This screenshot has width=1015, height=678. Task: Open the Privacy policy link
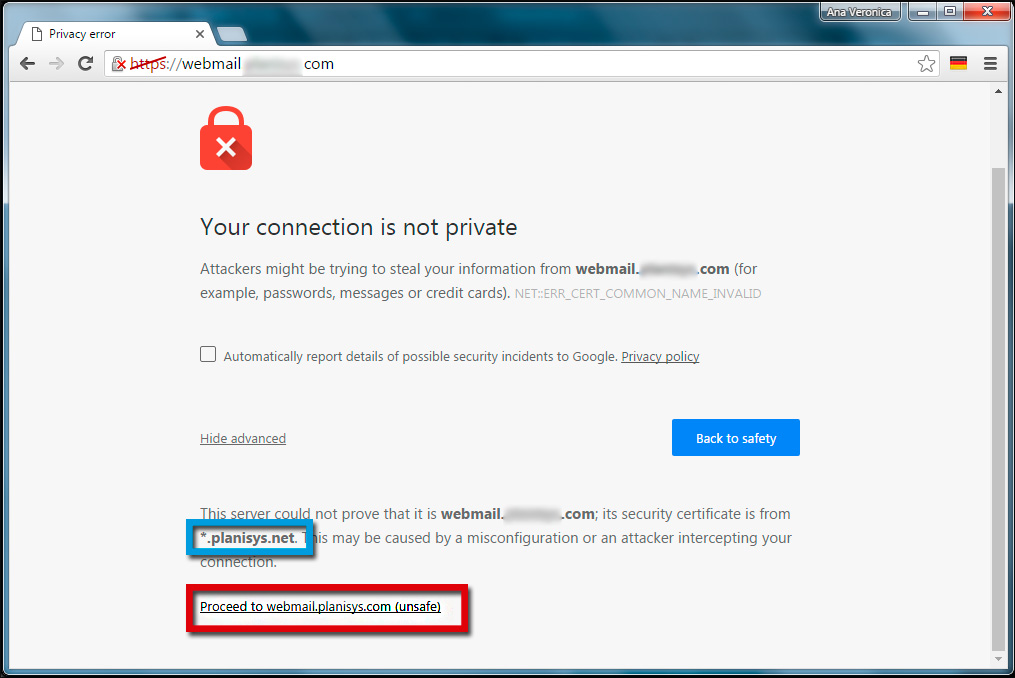660,356
